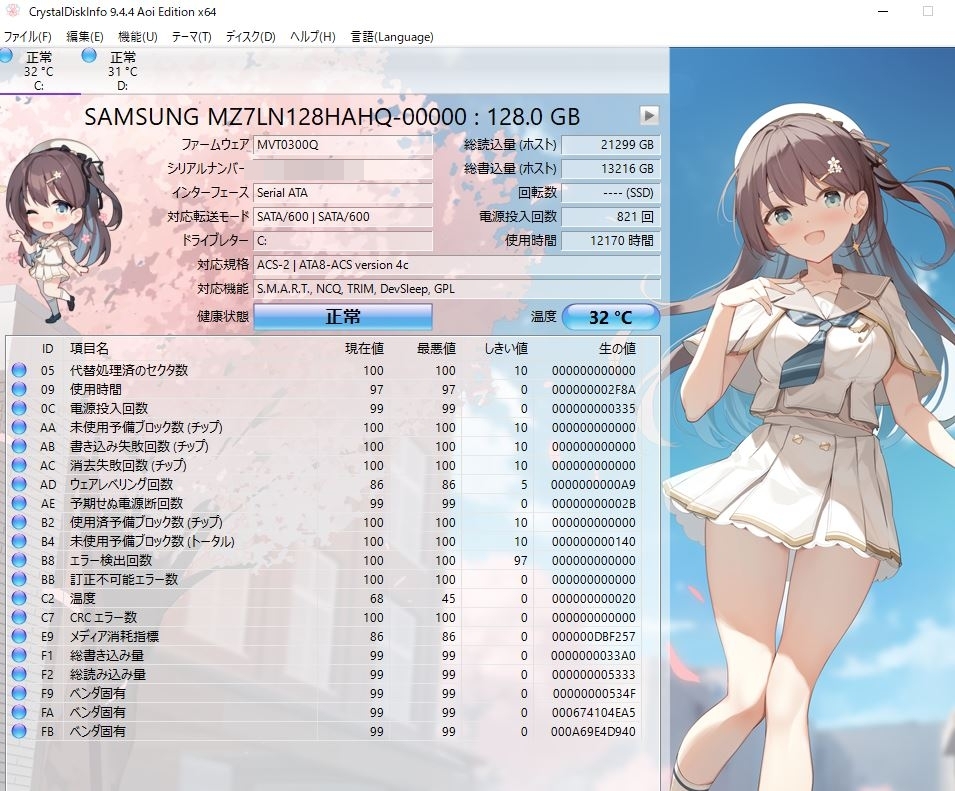Click raw value 000674104EA5

[593, 712]
